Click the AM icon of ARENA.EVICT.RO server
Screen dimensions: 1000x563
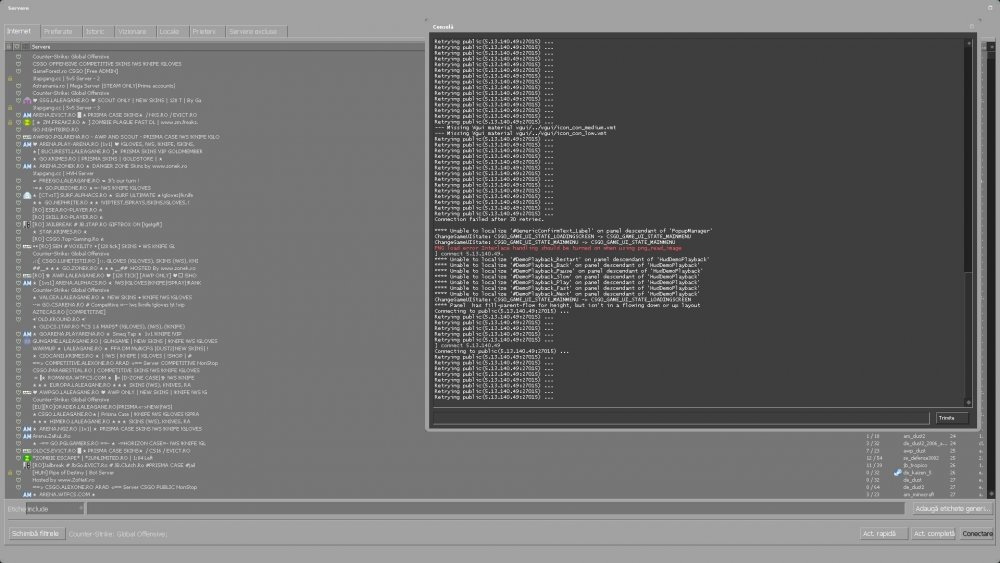(x=27, y=115)
